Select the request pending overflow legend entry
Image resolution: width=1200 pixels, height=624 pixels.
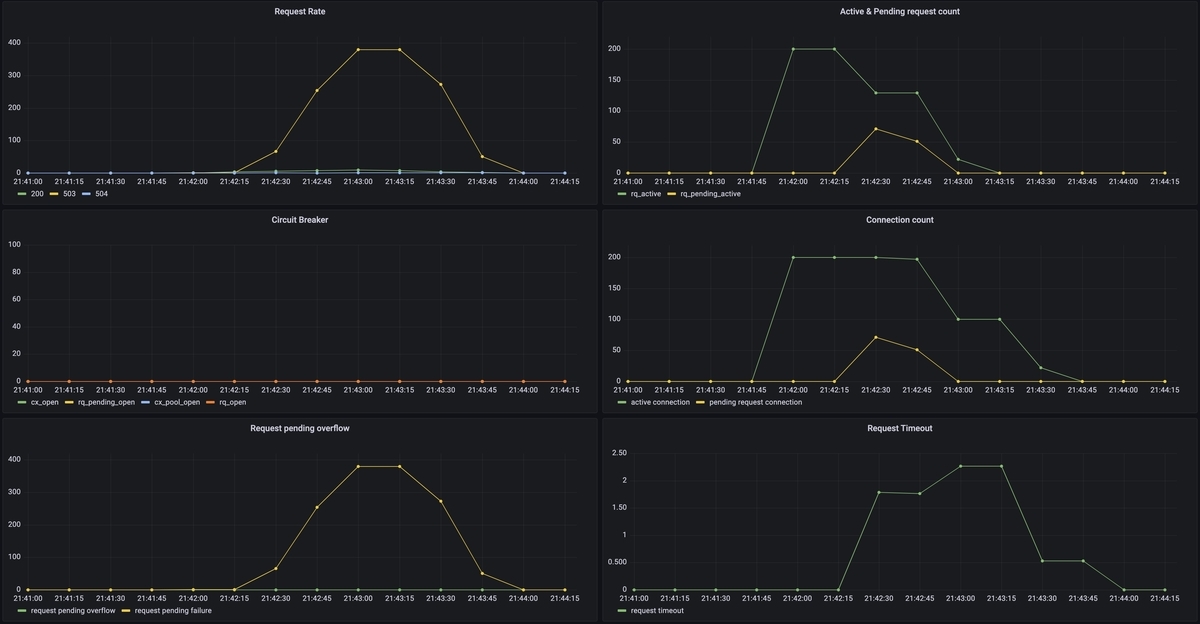[x=66, y=610]
